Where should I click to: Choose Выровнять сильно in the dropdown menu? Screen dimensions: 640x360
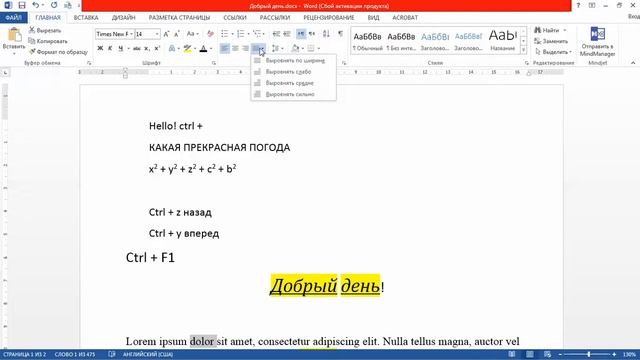point(294,94)
